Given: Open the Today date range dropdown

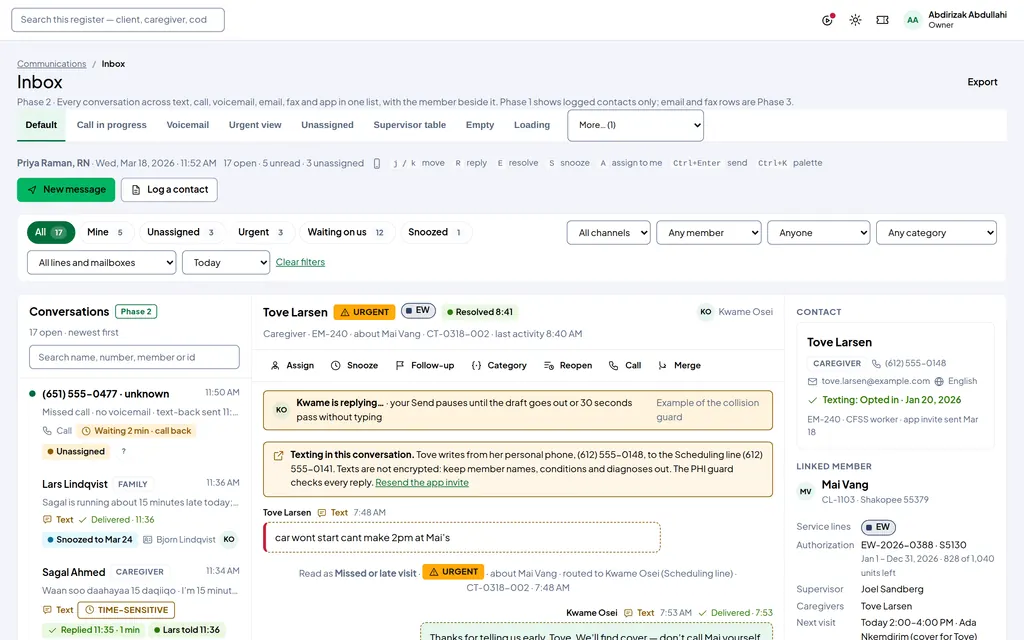Looking at the screenshot, I should (226, 263).
